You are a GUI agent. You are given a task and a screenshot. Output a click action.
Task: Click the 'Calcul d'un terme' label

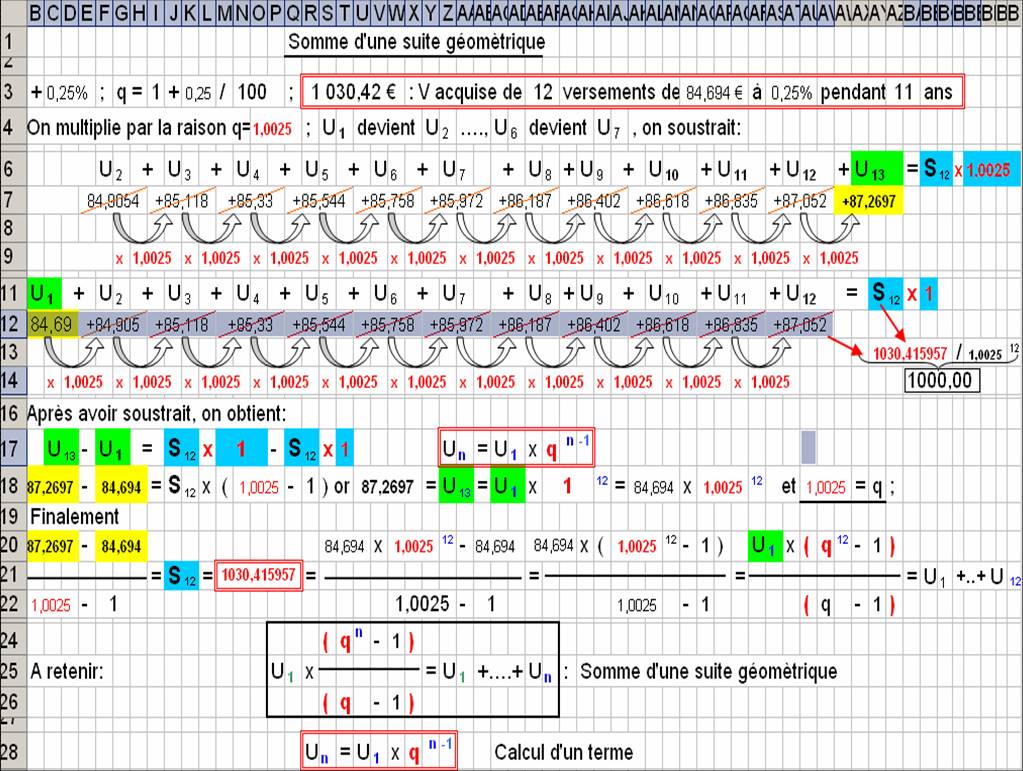tap(564, 752)
